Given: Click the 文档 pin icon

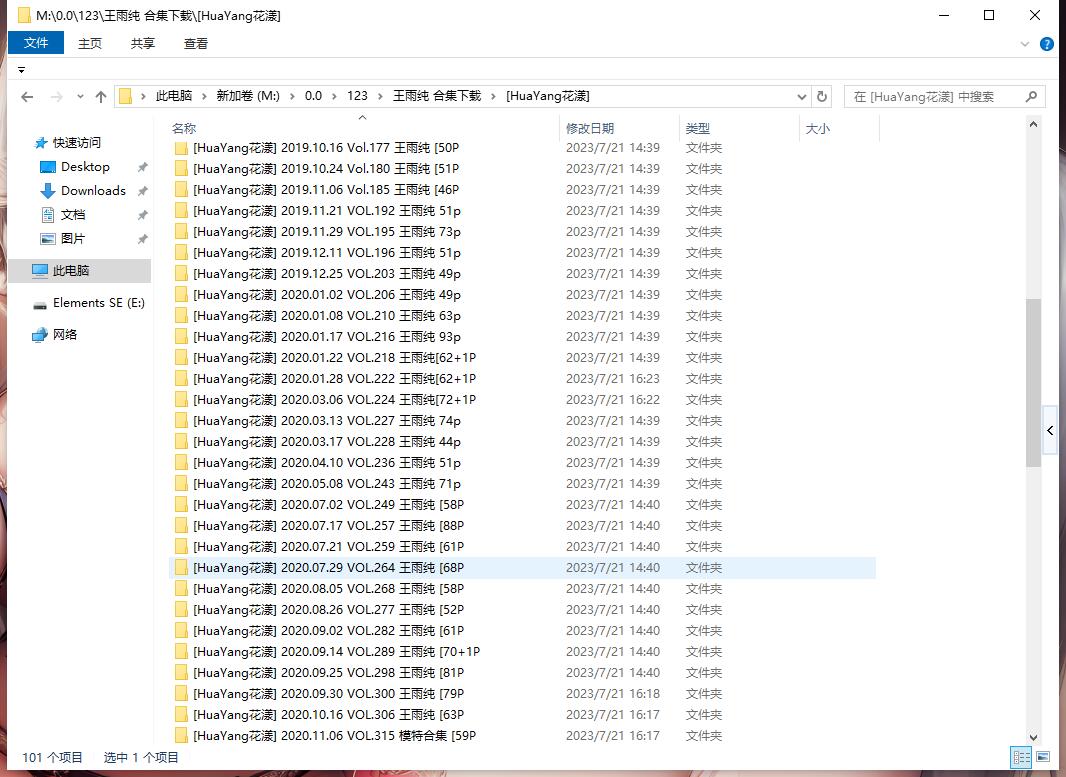Looking at the screenshot, I should [143, 215].
